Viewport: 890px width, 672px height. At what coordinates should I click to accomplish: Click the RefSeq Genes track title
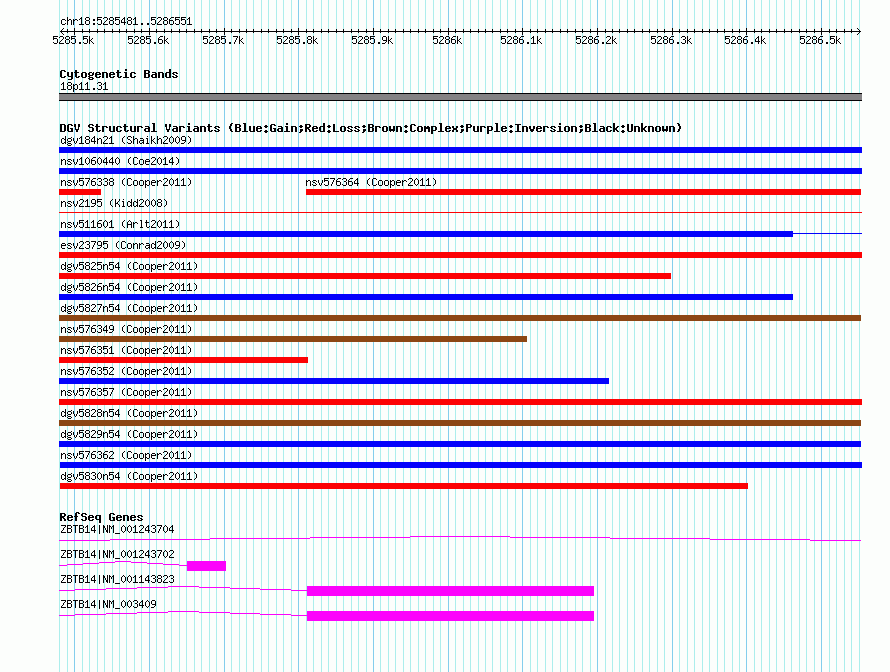pos(101,517)
